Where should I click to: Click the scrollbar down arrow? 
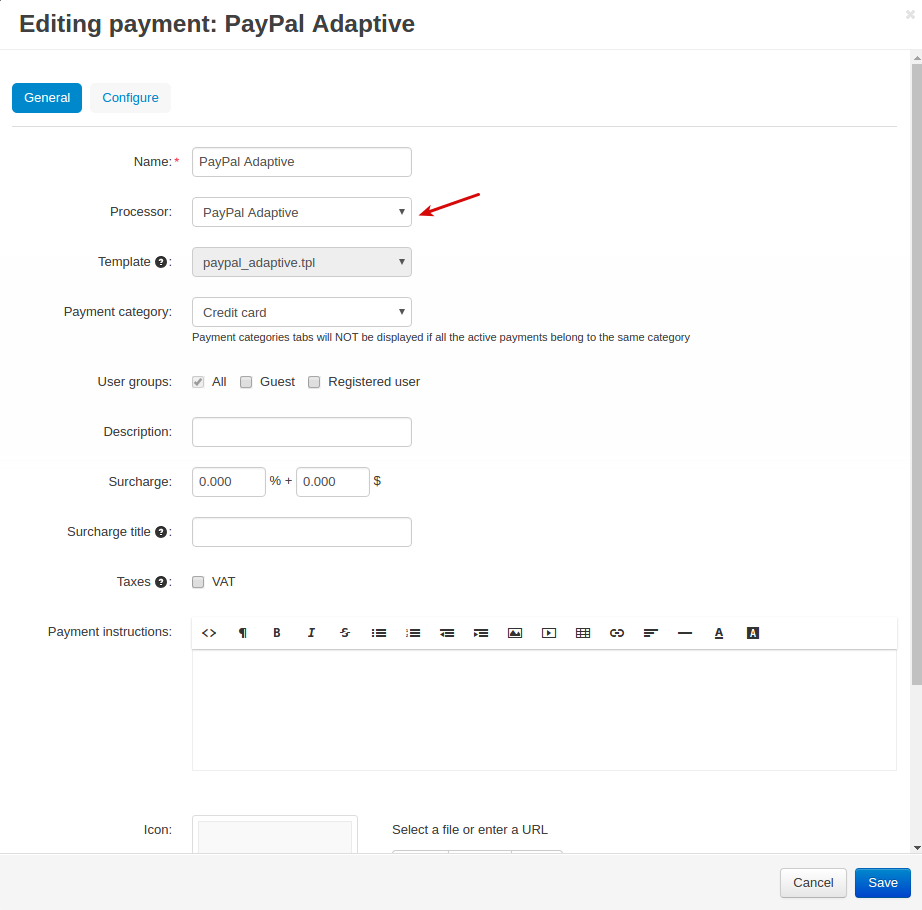(x=917, y=848)
